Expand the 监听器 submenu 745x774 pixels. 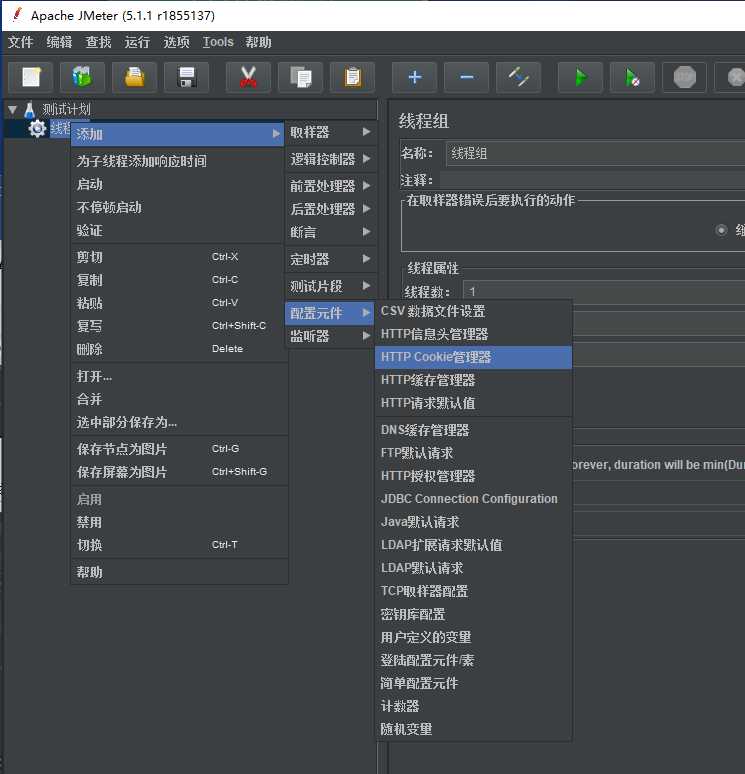coord(331,336)
